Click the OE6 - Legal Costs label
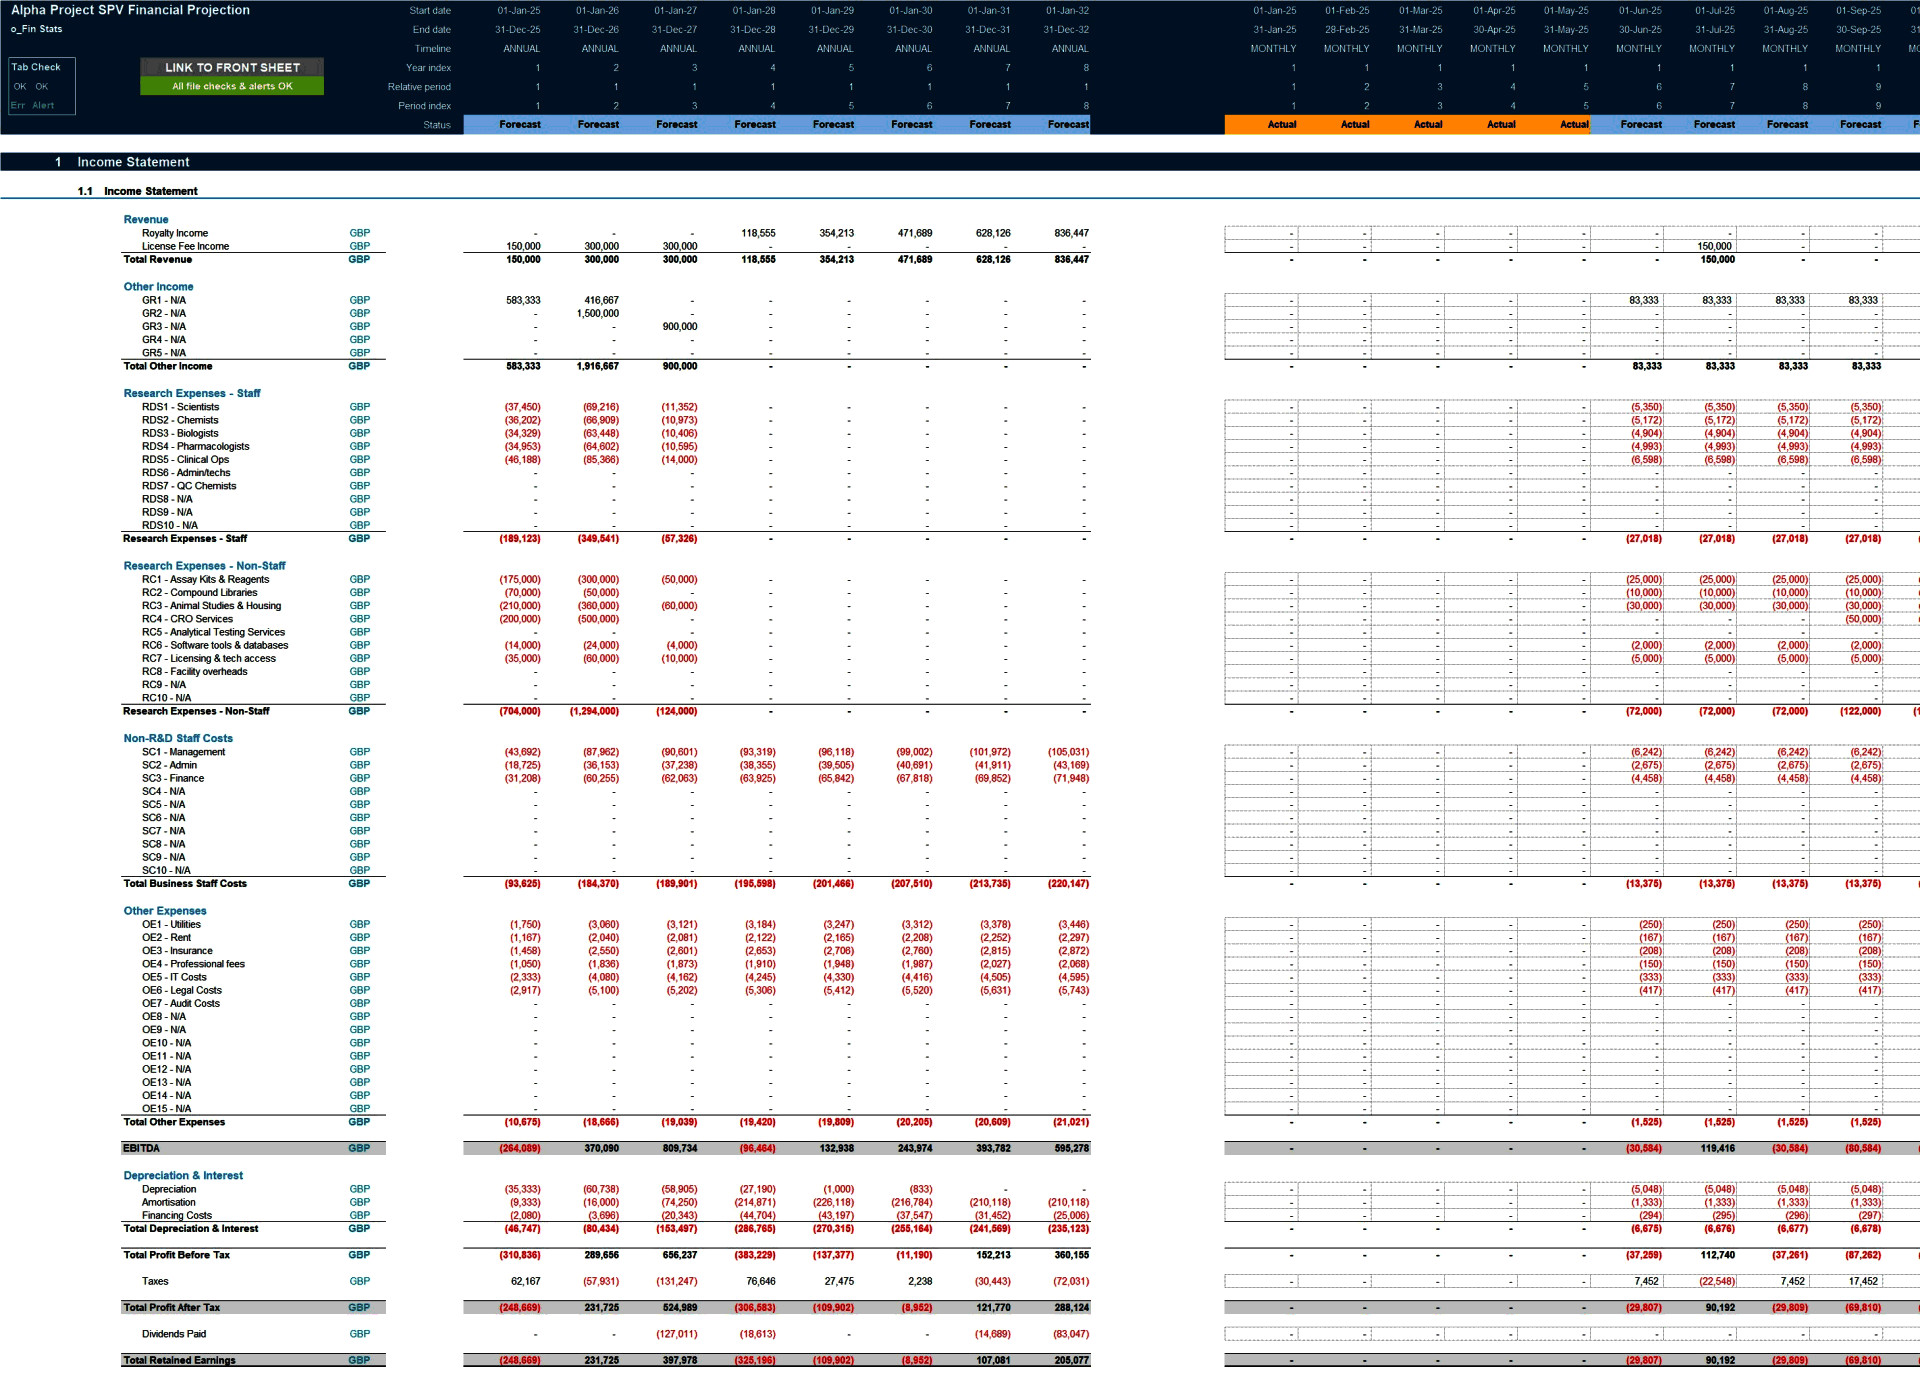This screenshot has width=1920, height=1384. (x=181, y=990)
